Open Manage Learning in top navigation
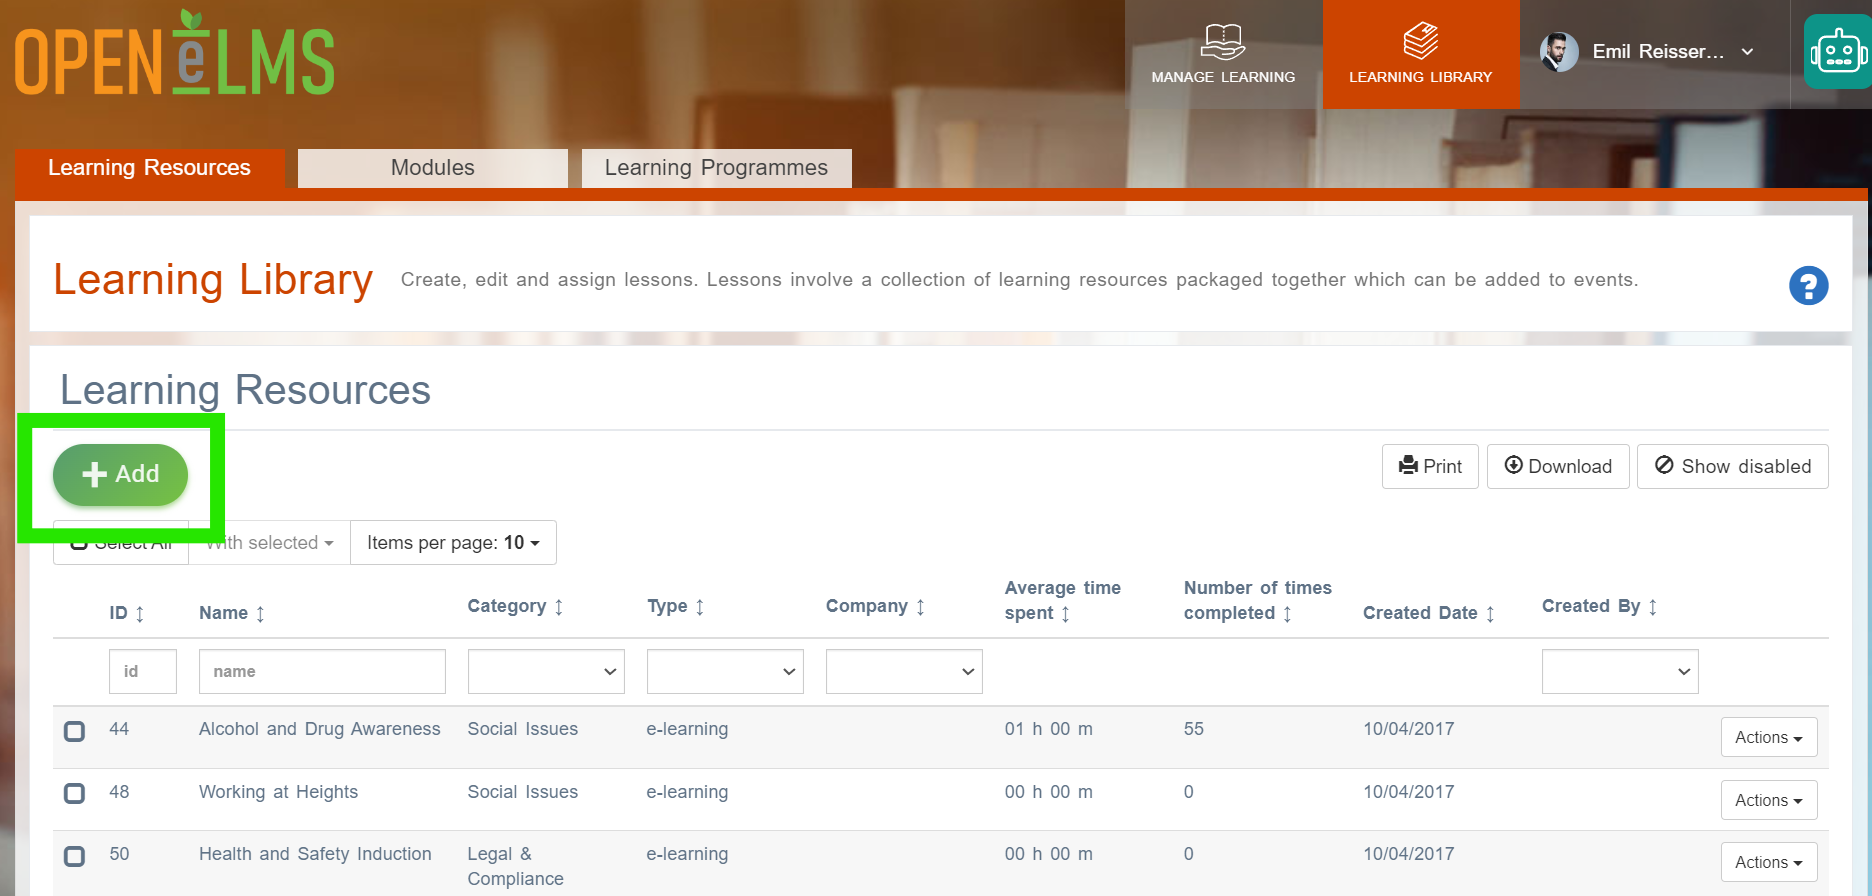 (x=1223, y=54)
